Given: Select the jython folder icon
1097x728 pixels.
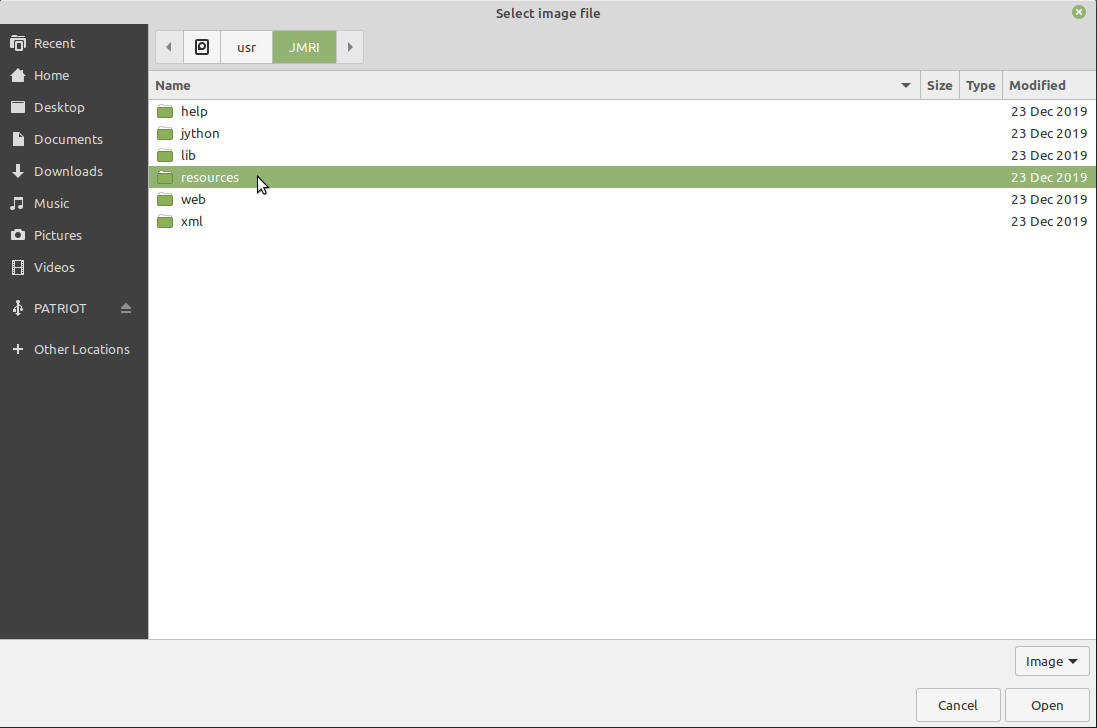Looking at the screenshot, I should (165, 134).
